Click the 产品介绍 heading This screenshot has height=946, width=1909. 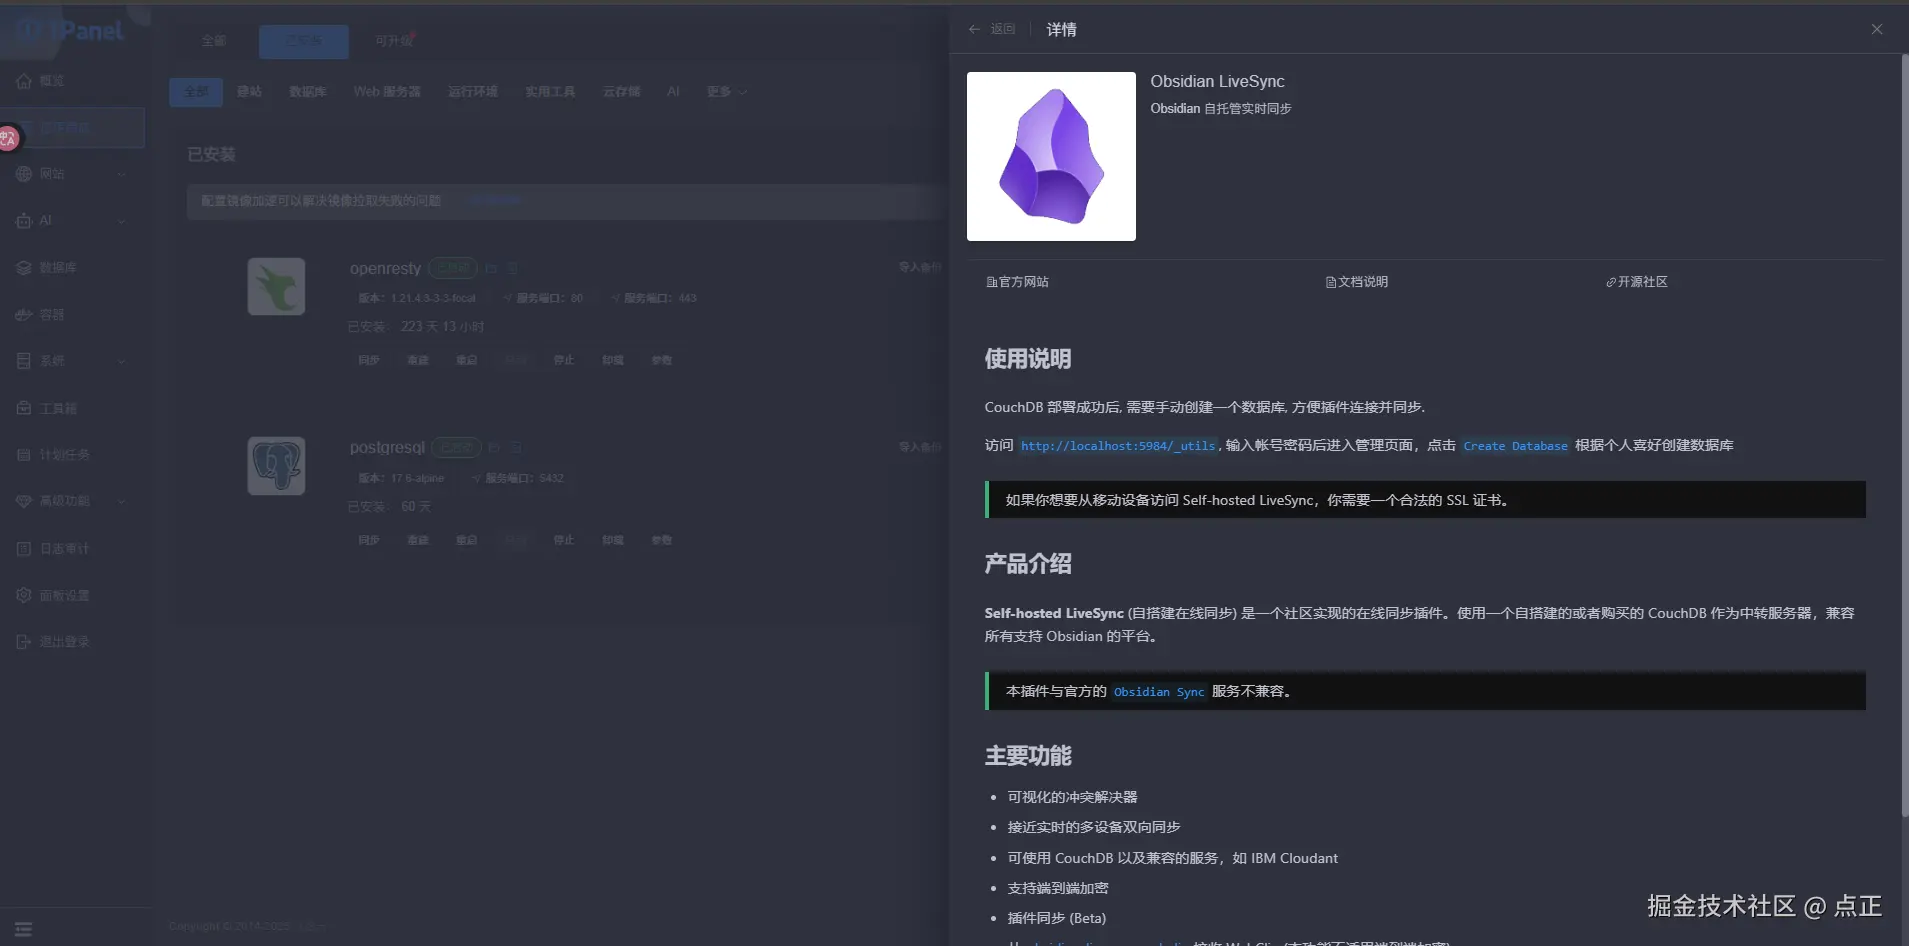click(x=1028, y=564)
